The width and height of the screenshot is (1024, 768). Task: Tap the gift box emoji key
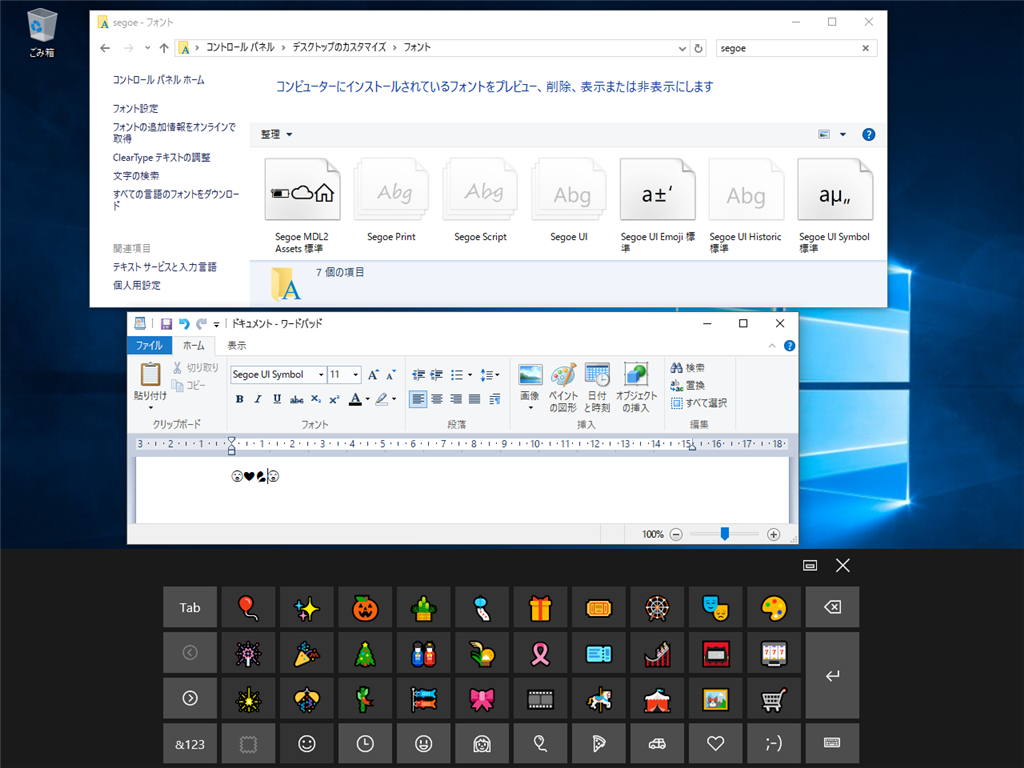[540, 607]
